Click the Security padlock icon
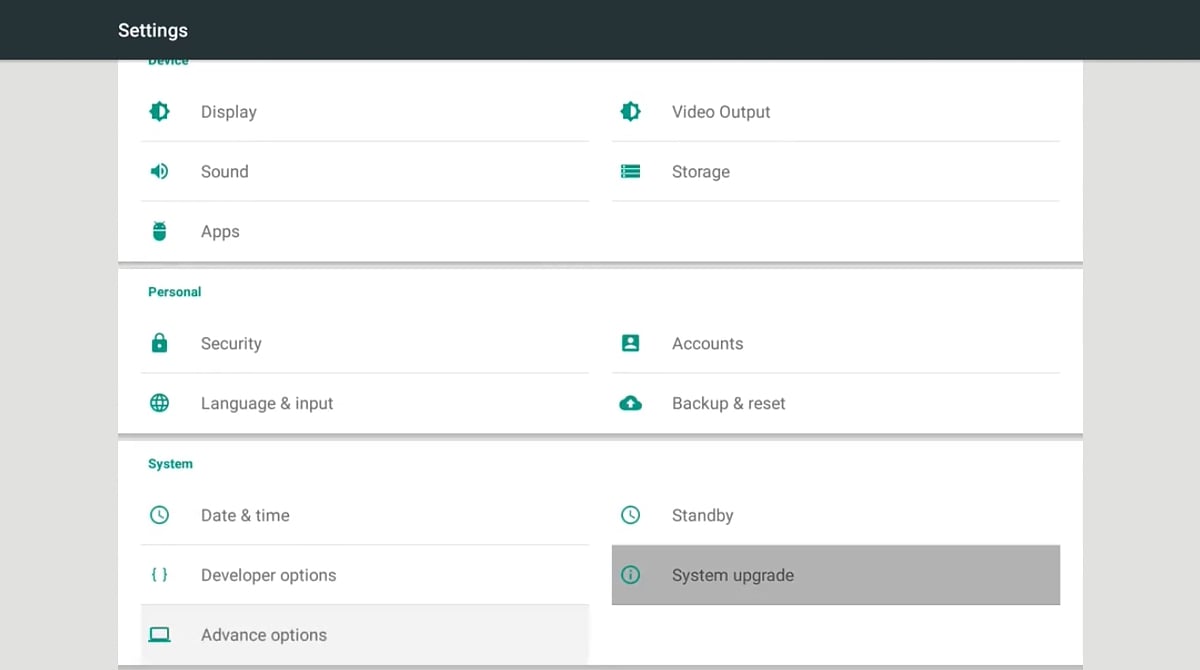The width and height of the screenshot is (1200, 670). (159, 344)
